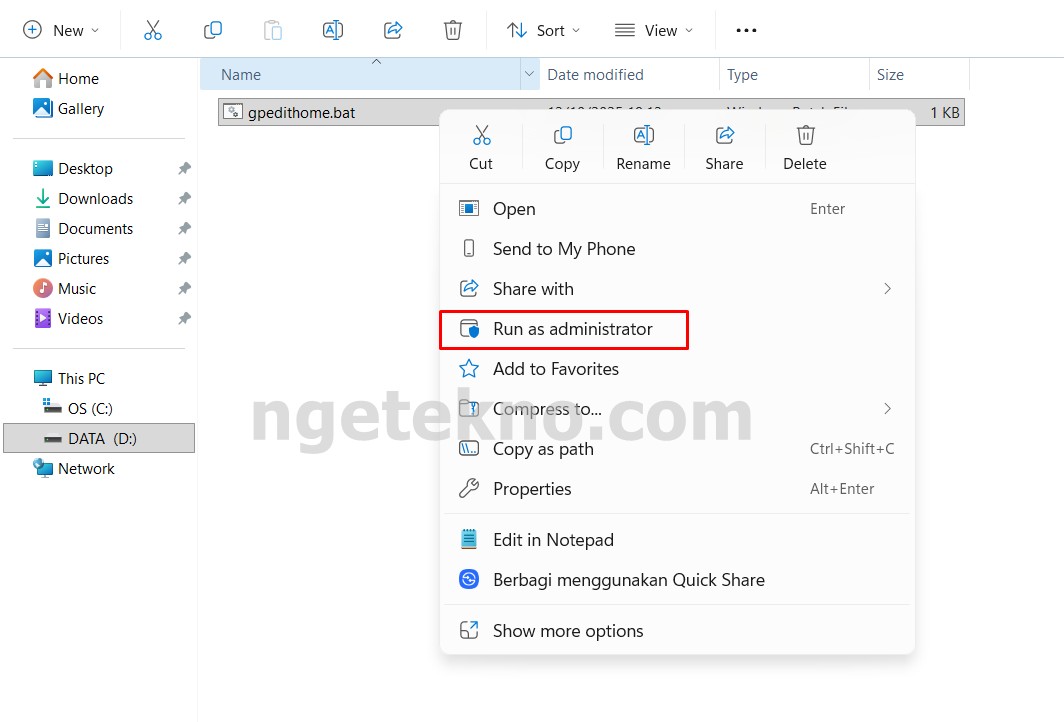Open the View dropdown menu
The image size is (1064, 722).
click(654, 30)
